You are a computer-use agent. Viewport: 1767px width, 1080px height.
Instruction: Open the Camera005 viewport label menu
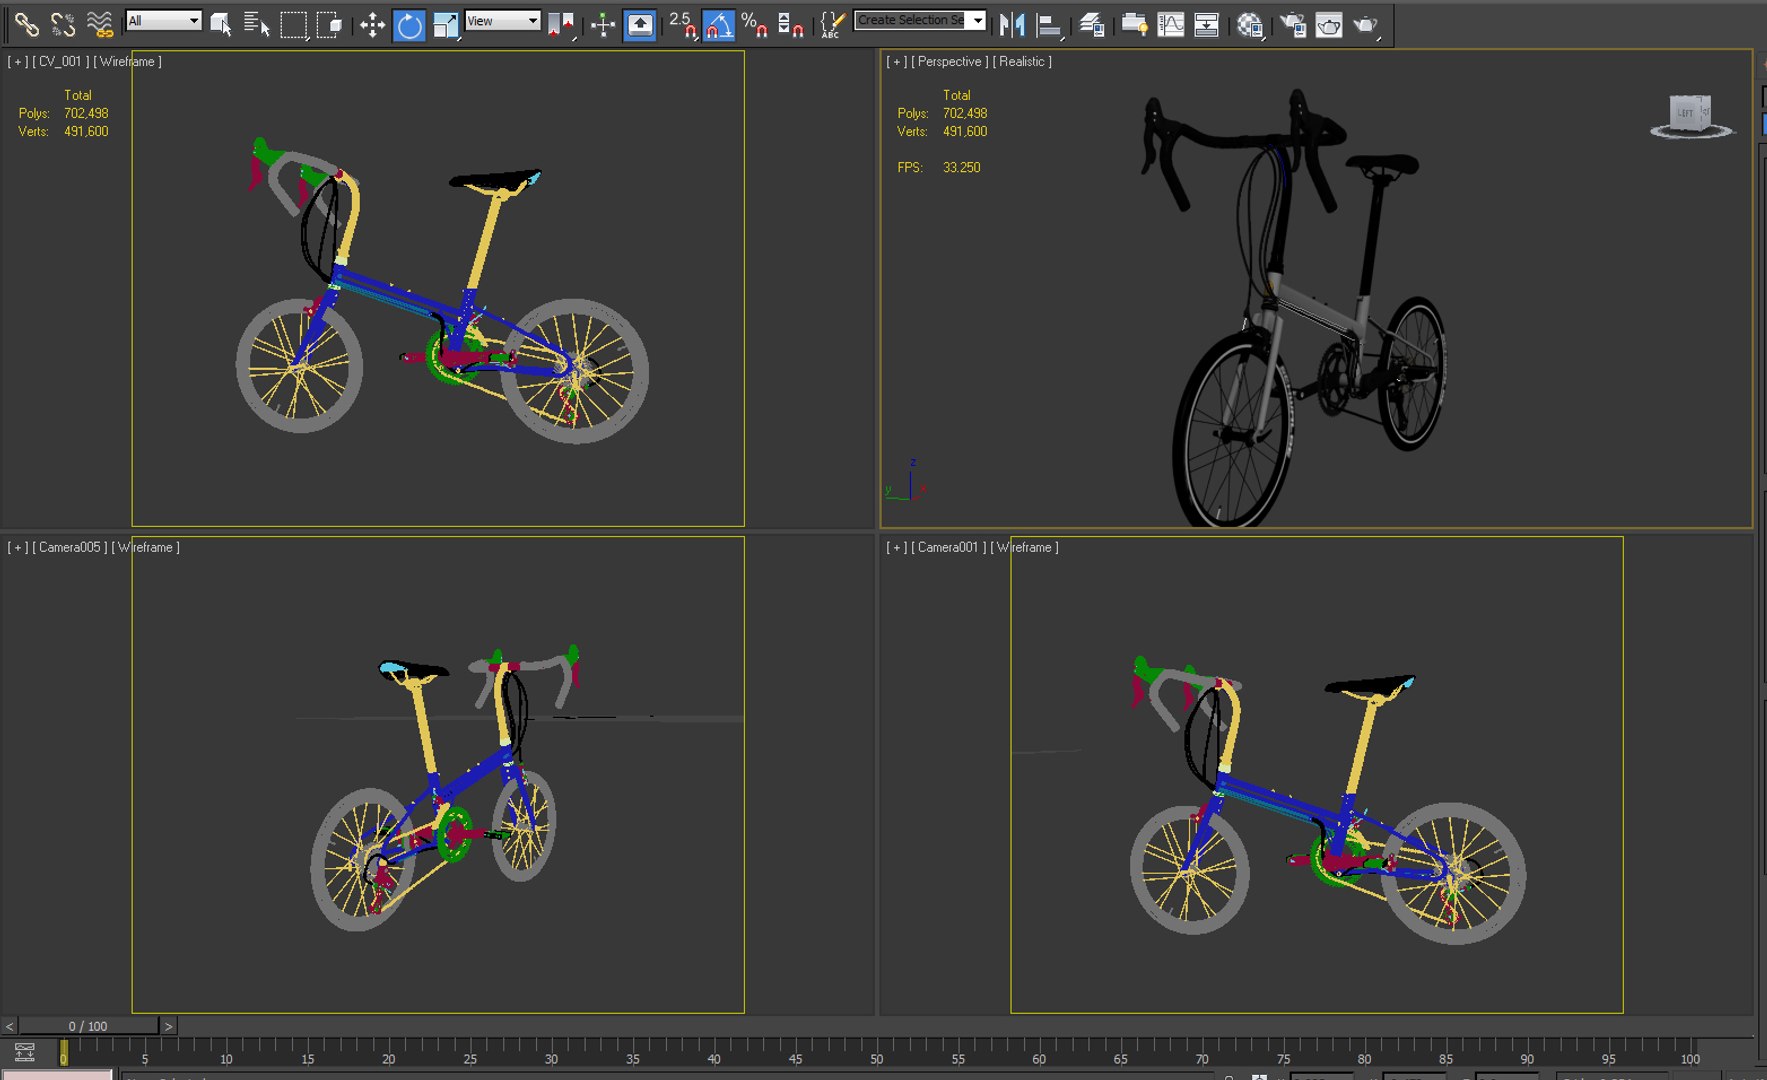coord(70,547)
